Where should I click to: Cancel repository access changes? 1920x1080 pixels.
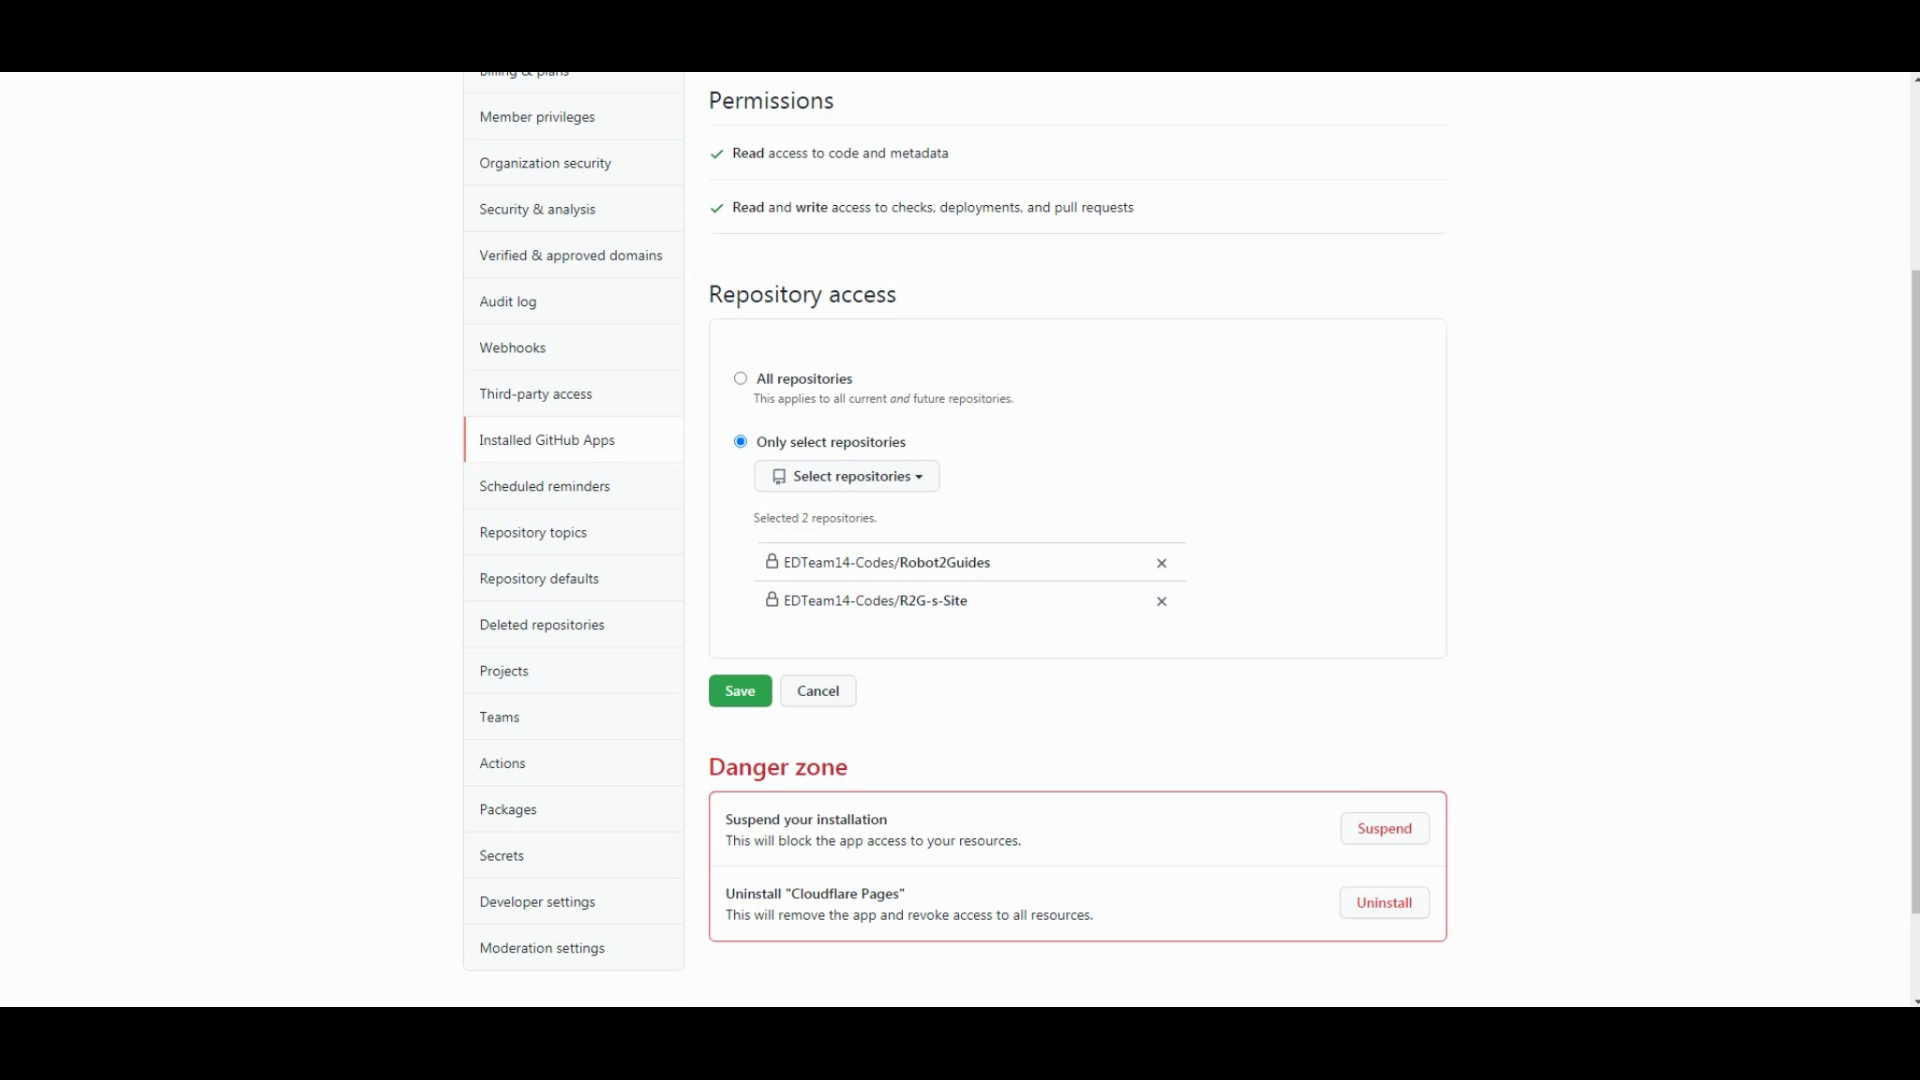[x=817, y=691]
